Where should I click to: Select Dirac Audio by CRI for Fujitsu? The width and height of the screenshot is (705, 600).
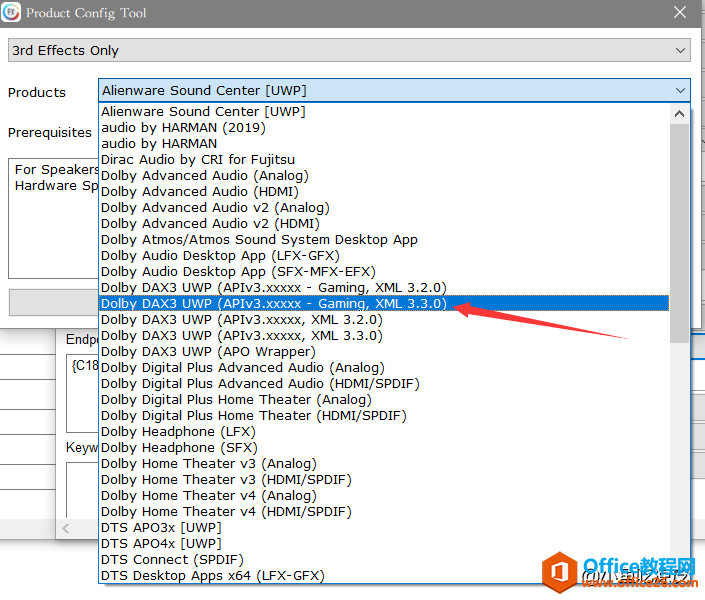point(384,160)
